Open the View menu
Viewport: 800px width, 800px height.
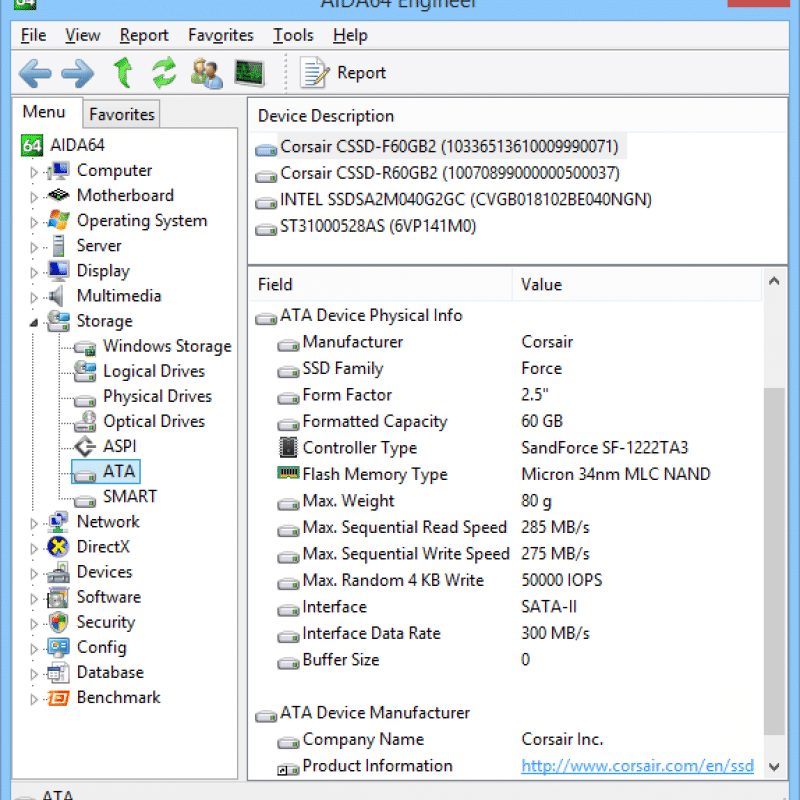point(83,35)
